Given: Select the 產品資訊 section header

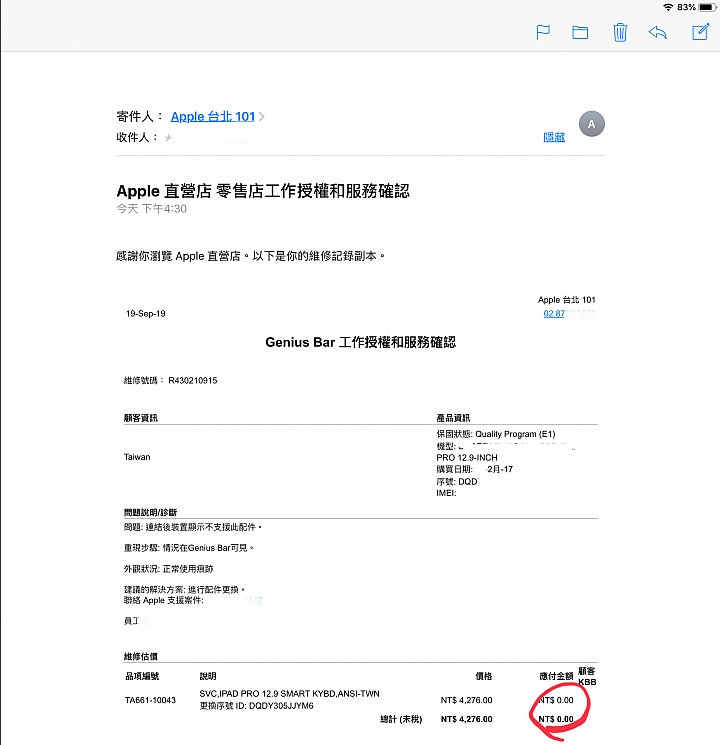Looking at the screenshot, I should [453, 418].
